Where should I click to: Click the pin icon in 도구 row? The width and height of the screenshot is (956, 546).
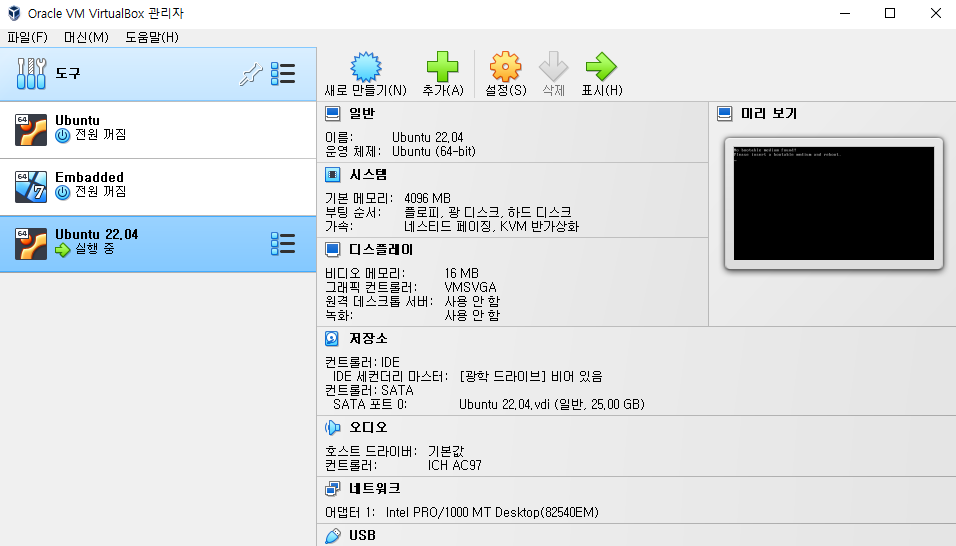click(251, 74)
